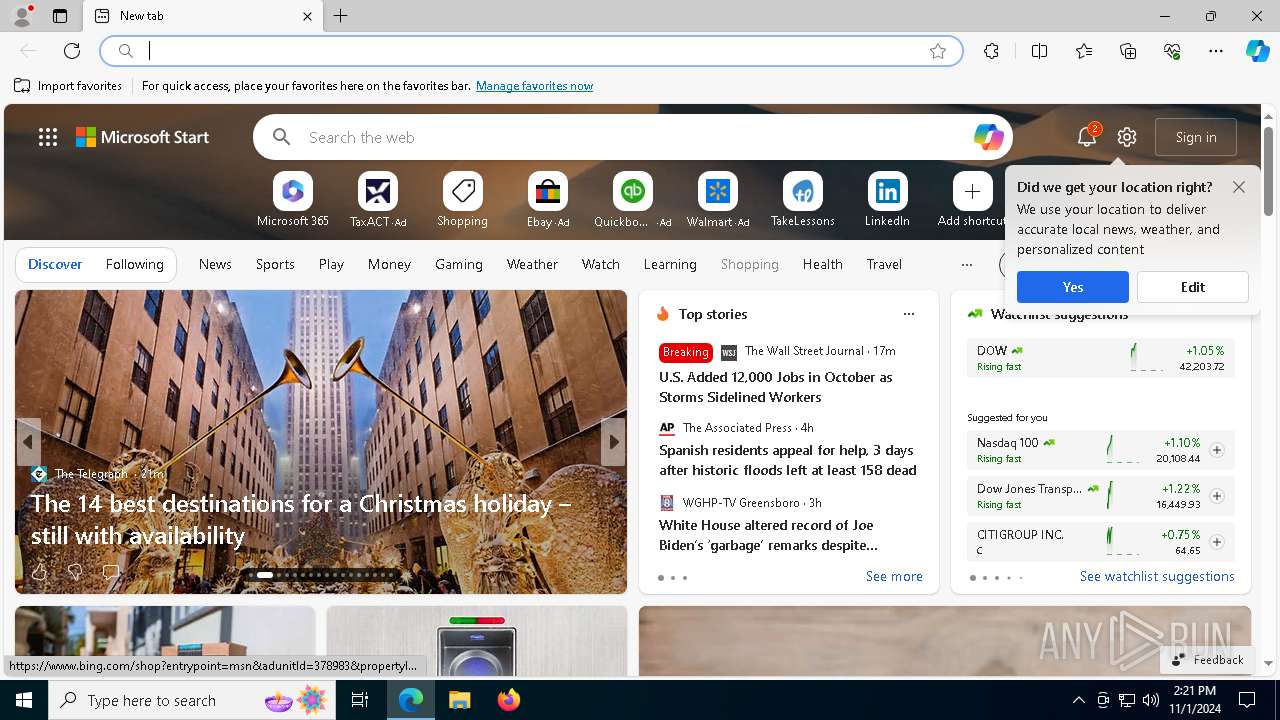Launch Firefox from taskbar

509,700
